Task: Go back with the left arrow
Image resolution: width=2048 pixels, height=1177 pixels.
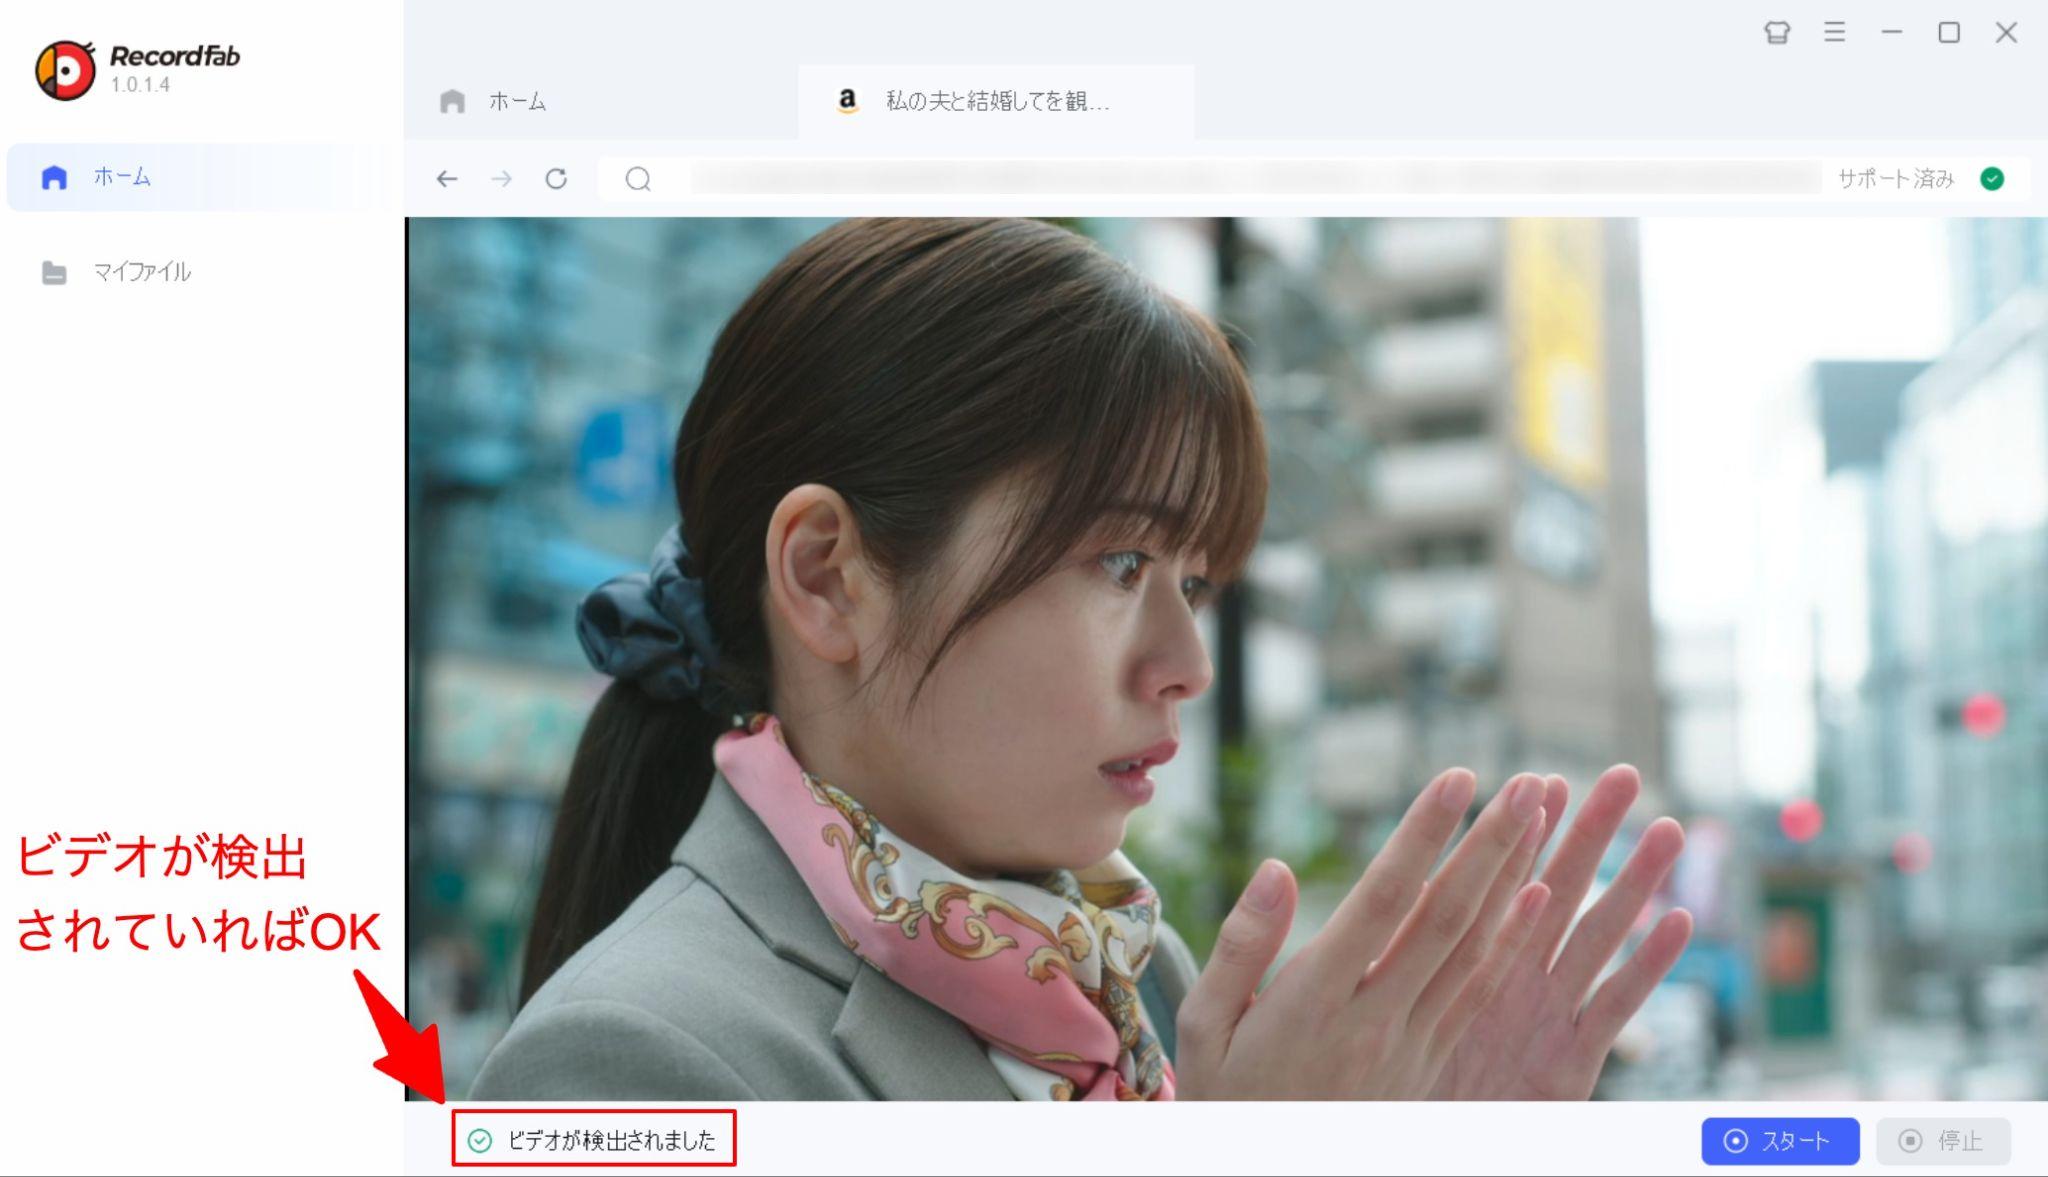Action: pyautogui.click(x=447, y=179)
